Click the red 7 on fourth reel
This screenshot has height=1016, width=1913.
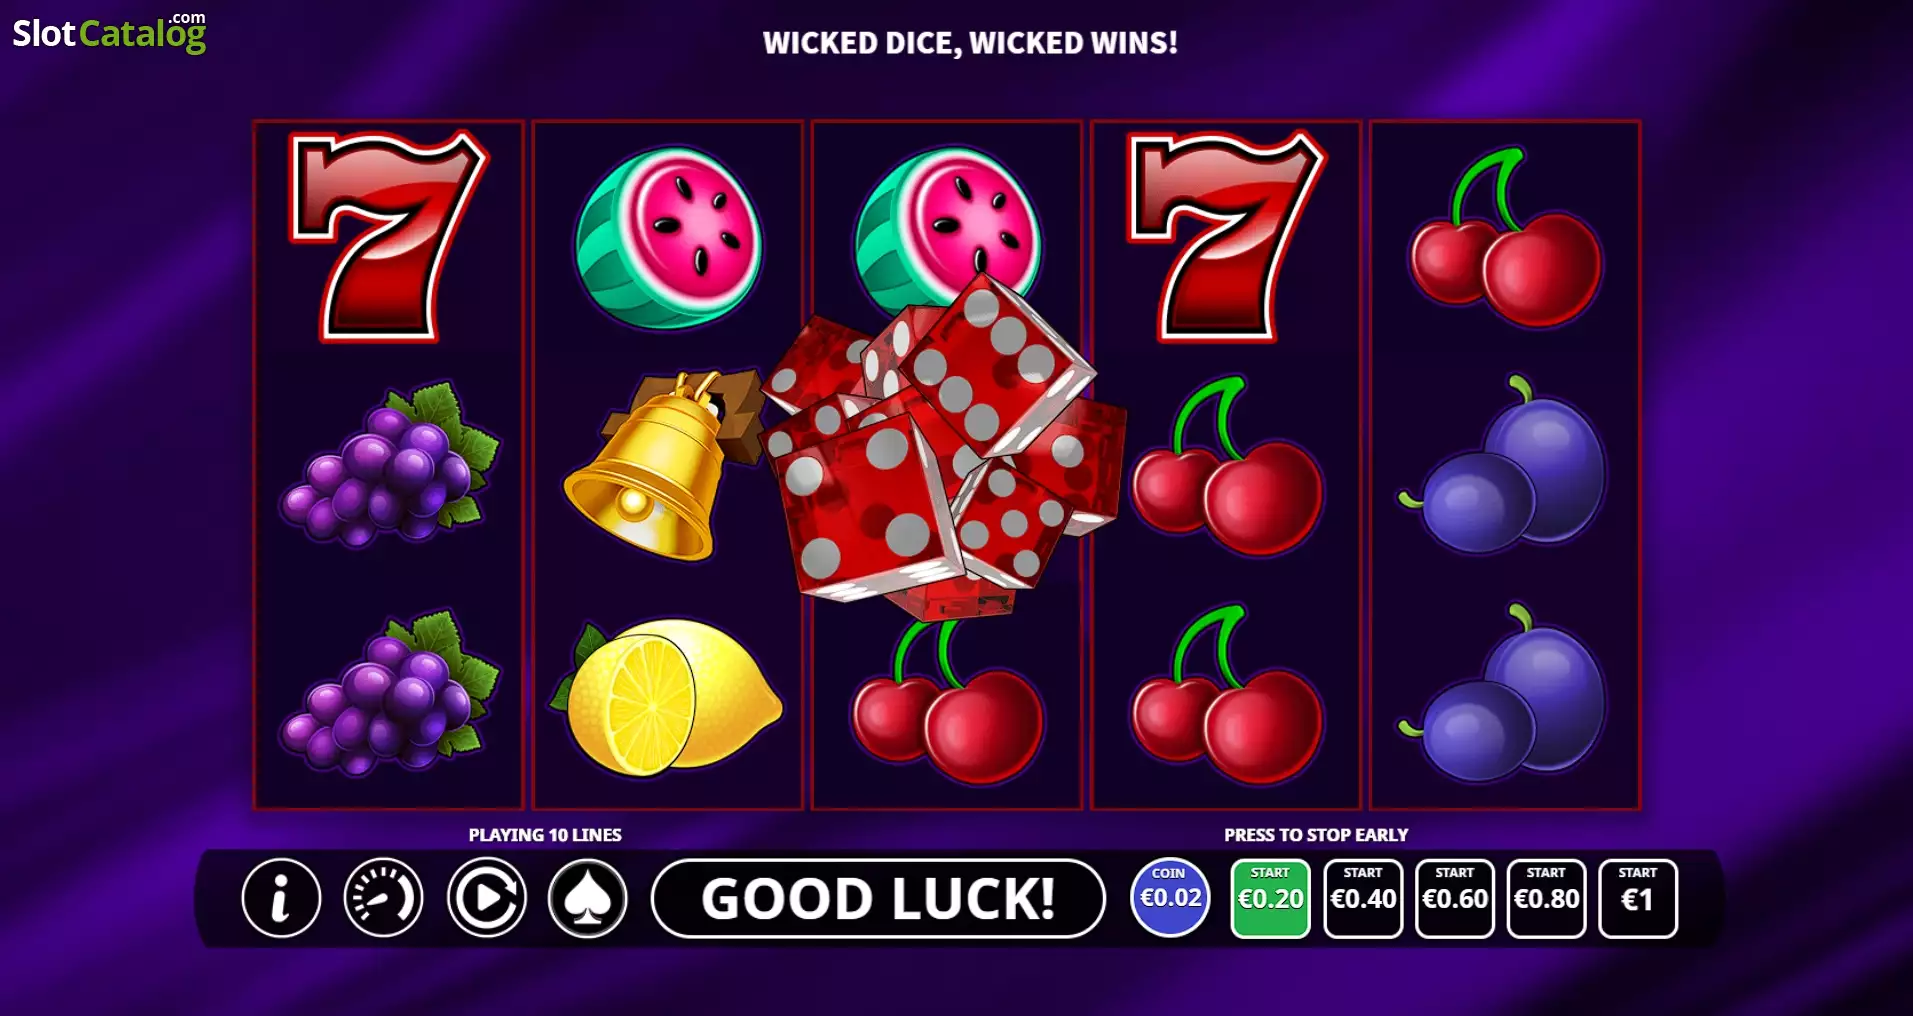tap(1227, 236)
